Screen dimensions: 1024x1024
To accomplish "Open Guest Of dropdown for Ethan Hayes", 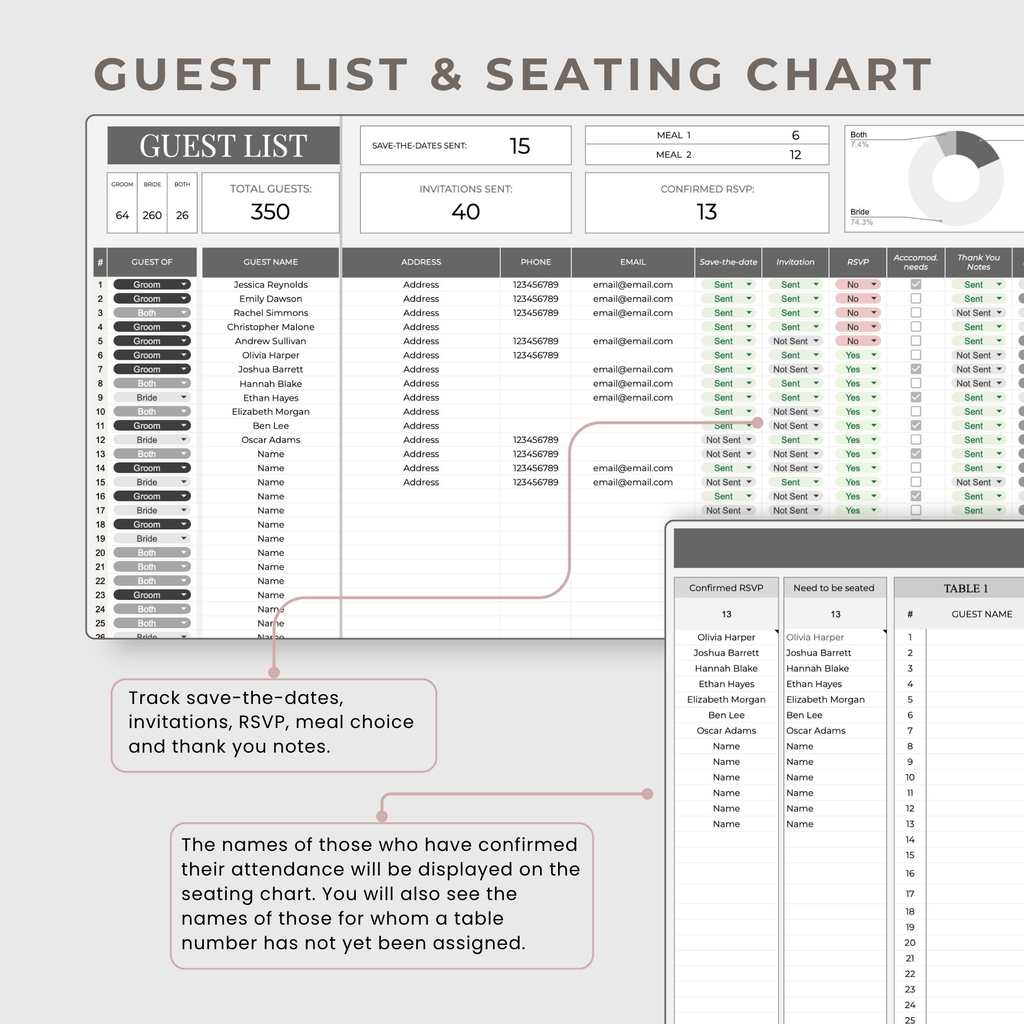I will tap(152, 398).
